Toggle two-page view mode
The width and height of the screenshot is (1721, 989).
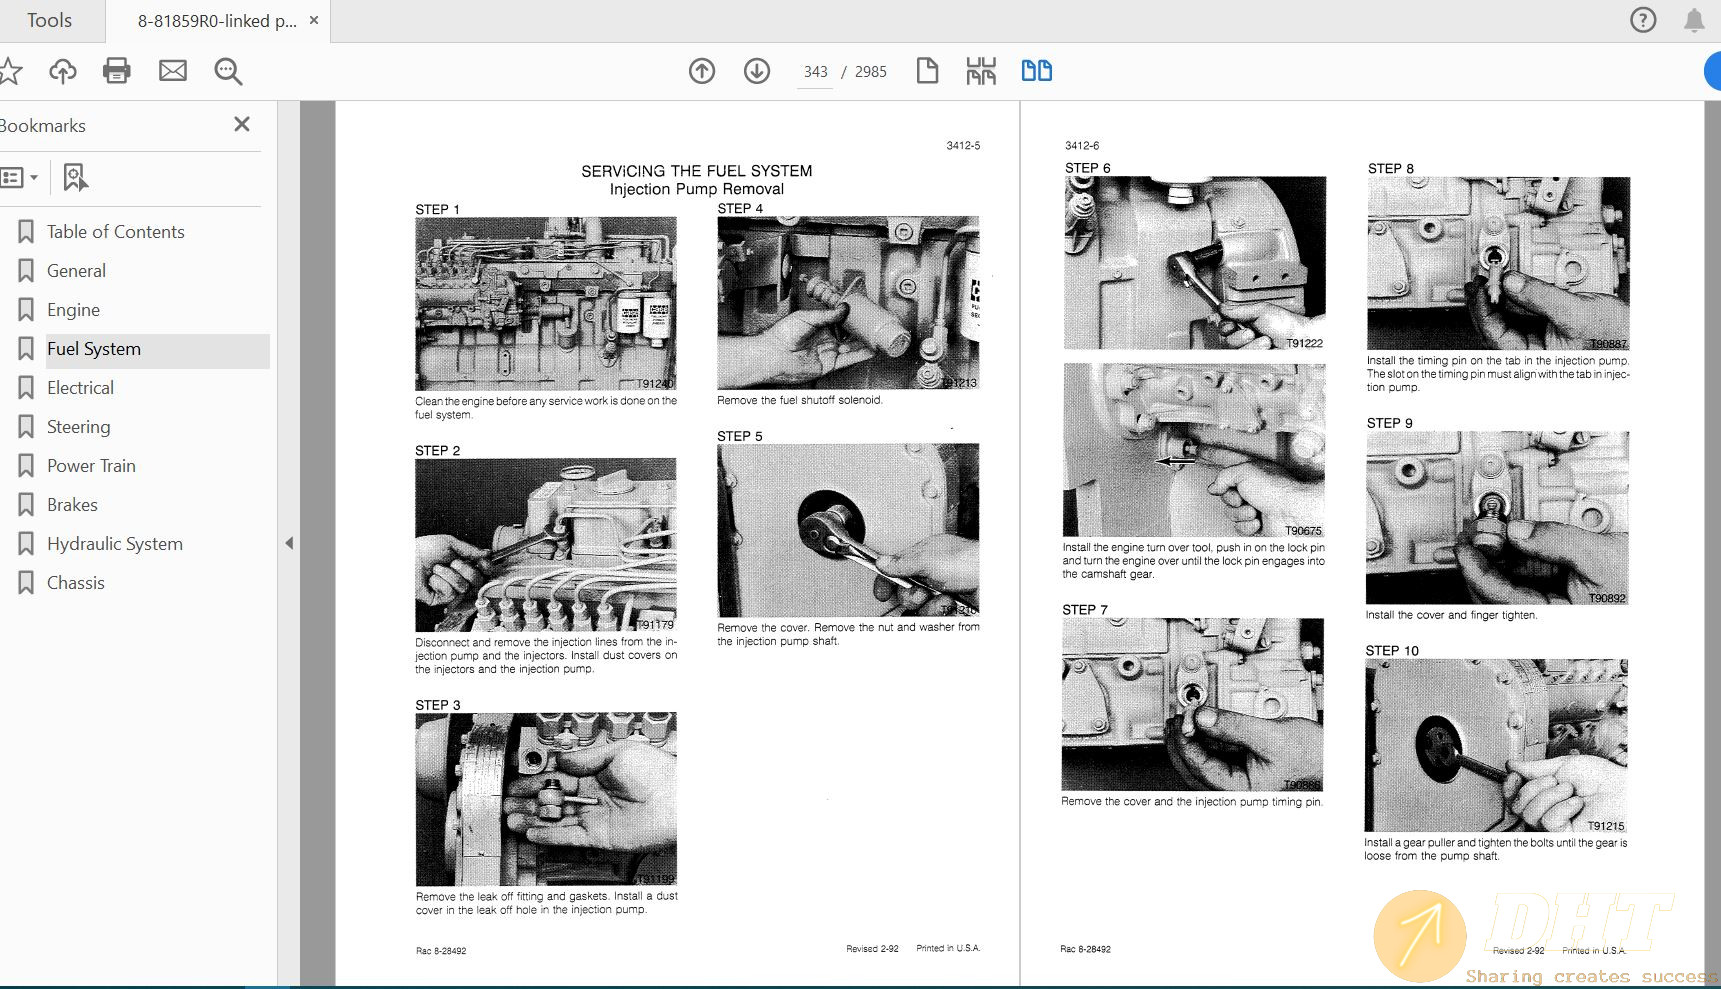[x=1036, y=71]
